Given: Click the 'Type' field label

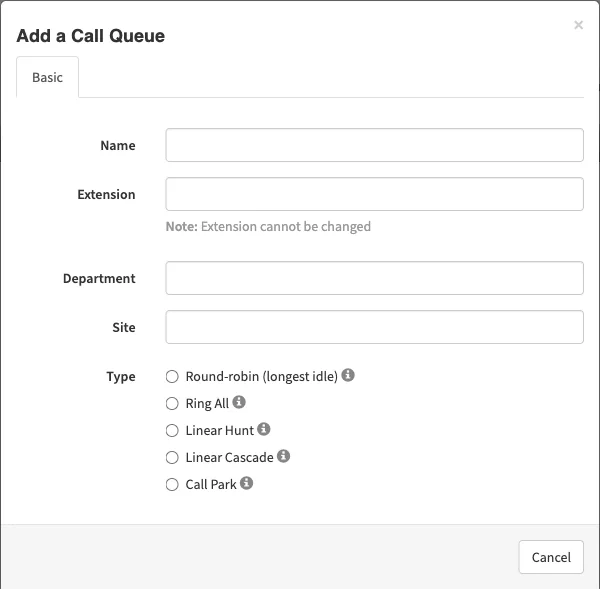Looking at the screenshot, I should point(121,377).
